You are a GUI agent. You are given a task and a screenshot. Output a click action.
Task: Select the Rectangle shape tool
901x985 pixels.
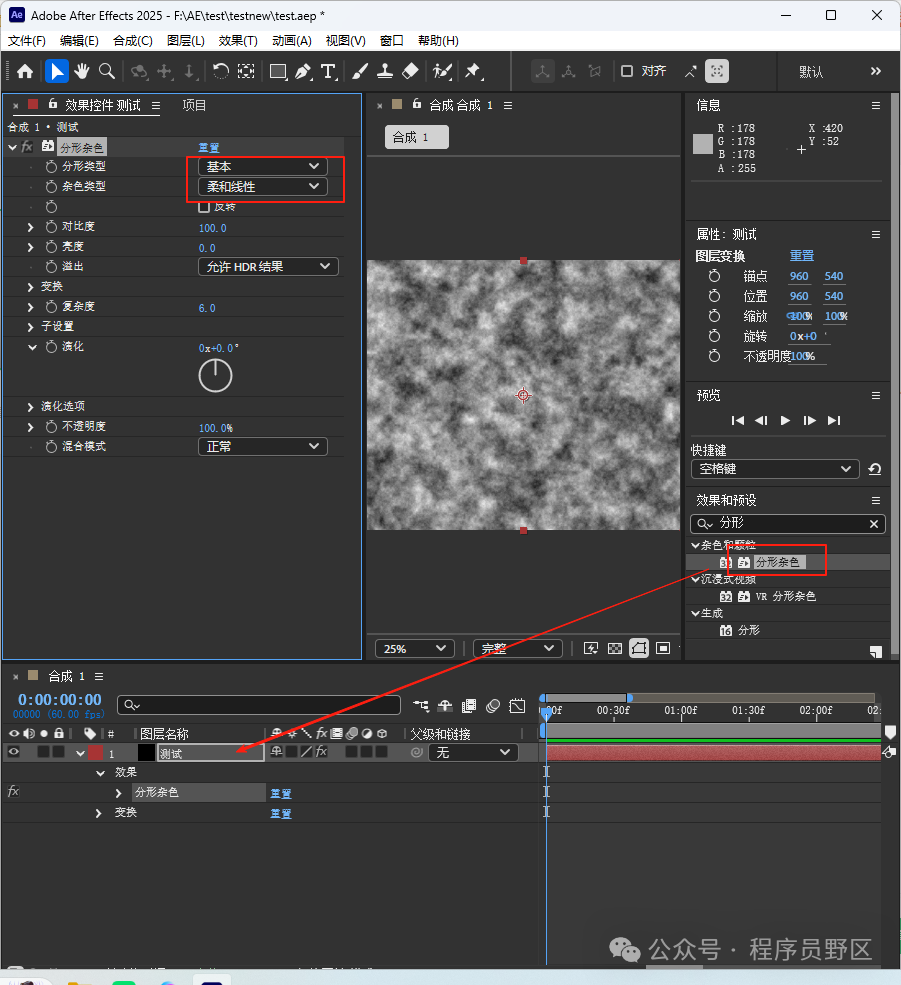click(x=278, y=71)
